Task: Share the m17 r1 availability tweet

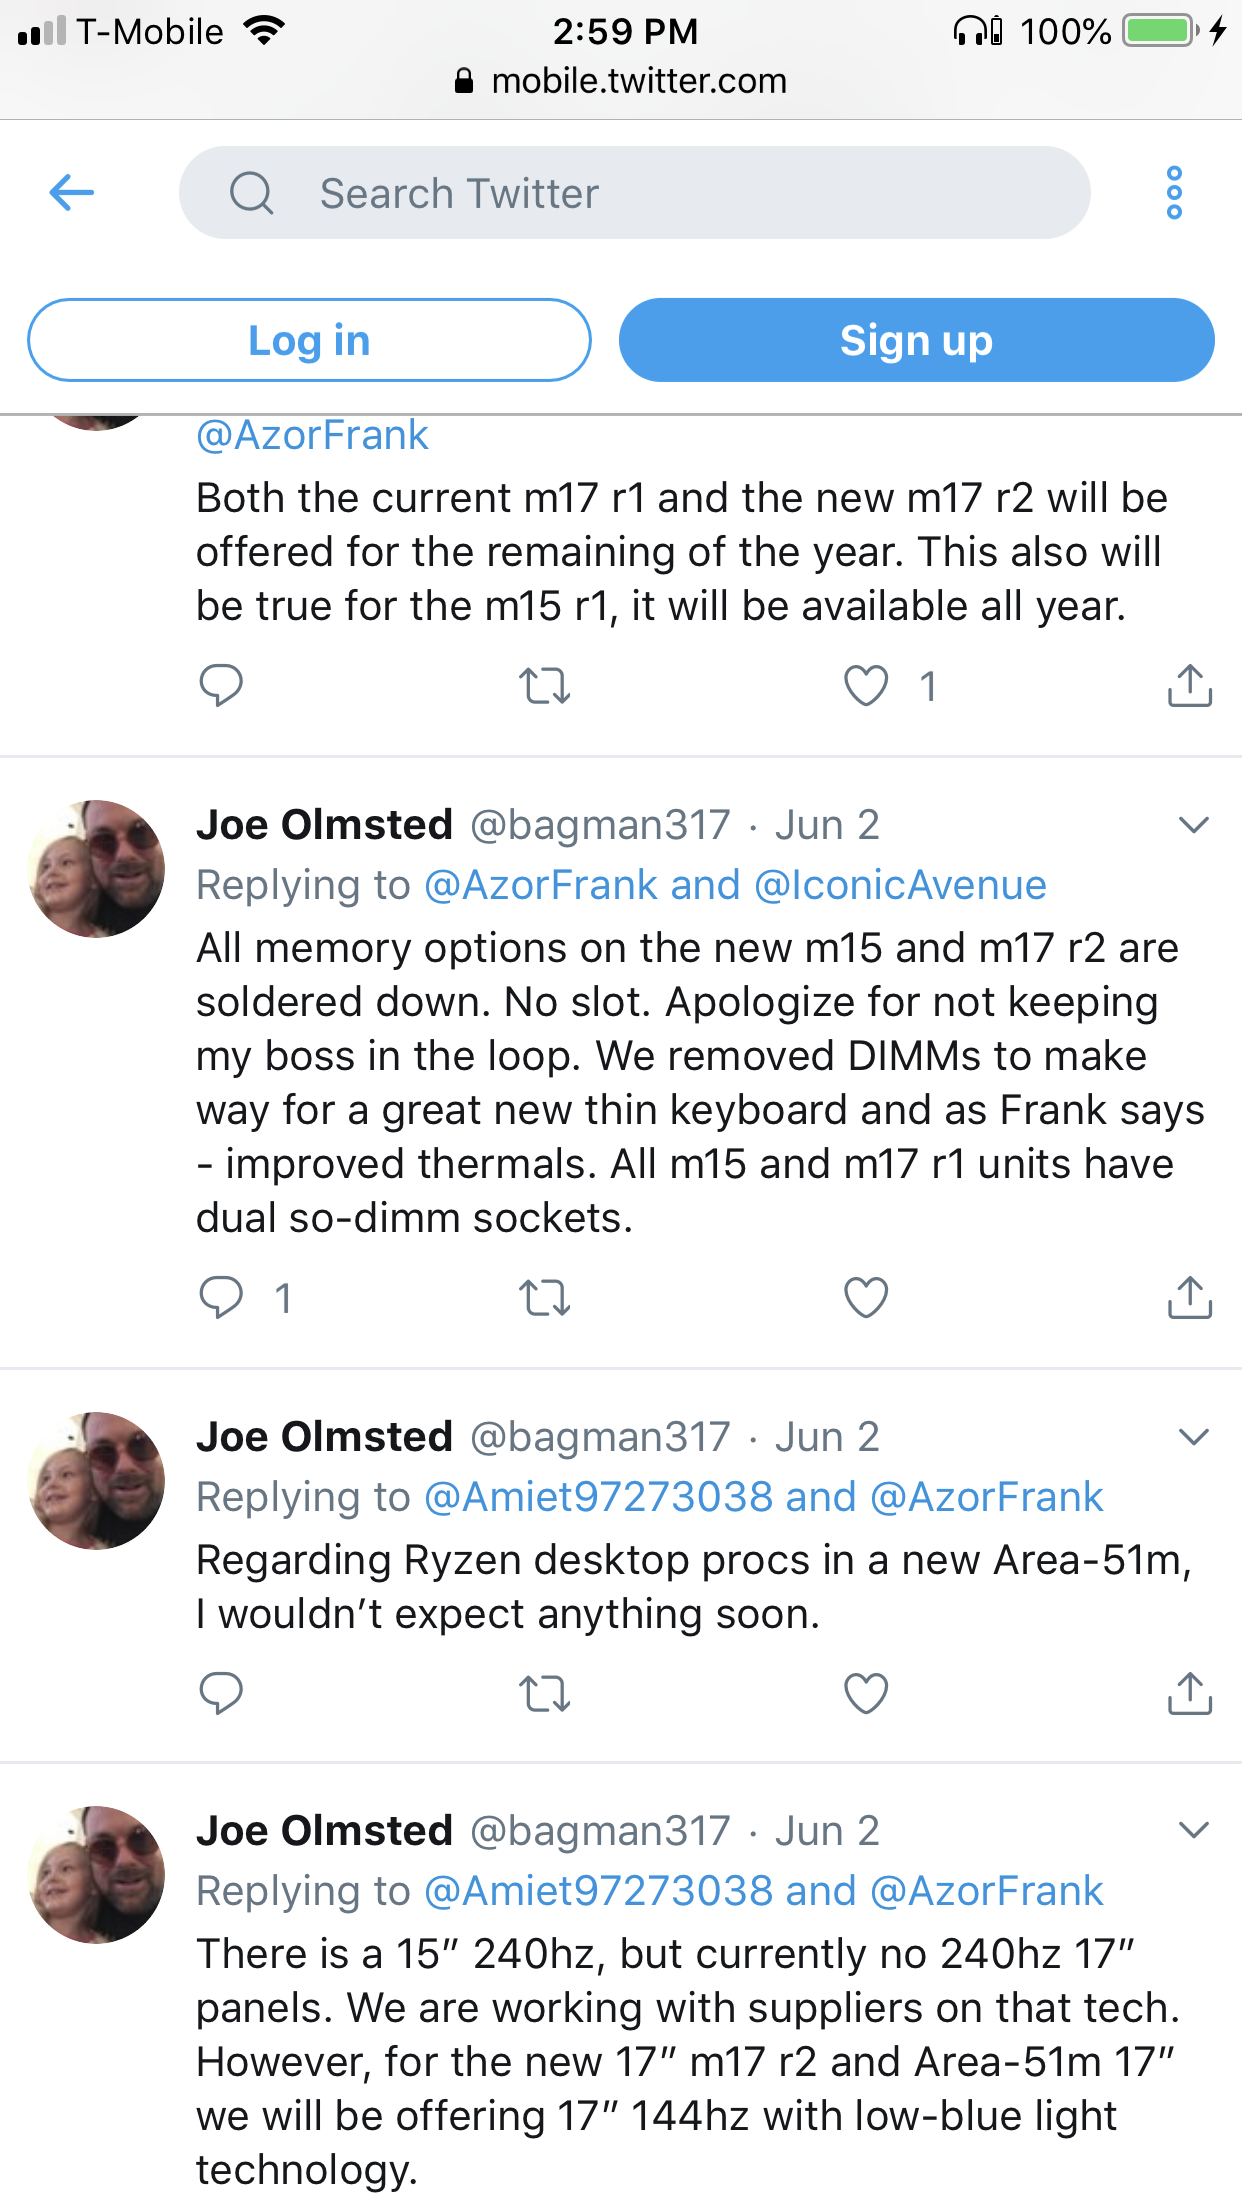Action: [x=1189, y=686]
